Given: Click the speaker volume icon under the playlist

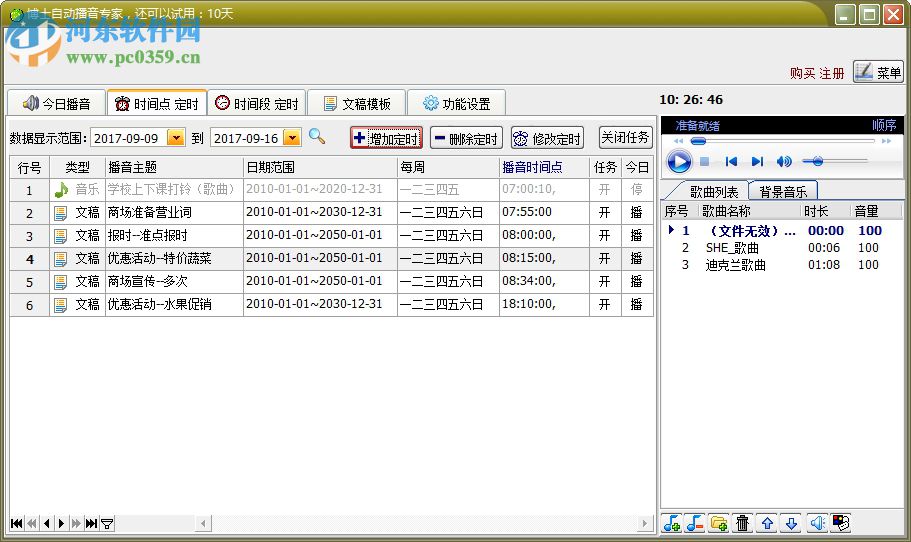Looking at the screenshot, I should click(817, 523).
